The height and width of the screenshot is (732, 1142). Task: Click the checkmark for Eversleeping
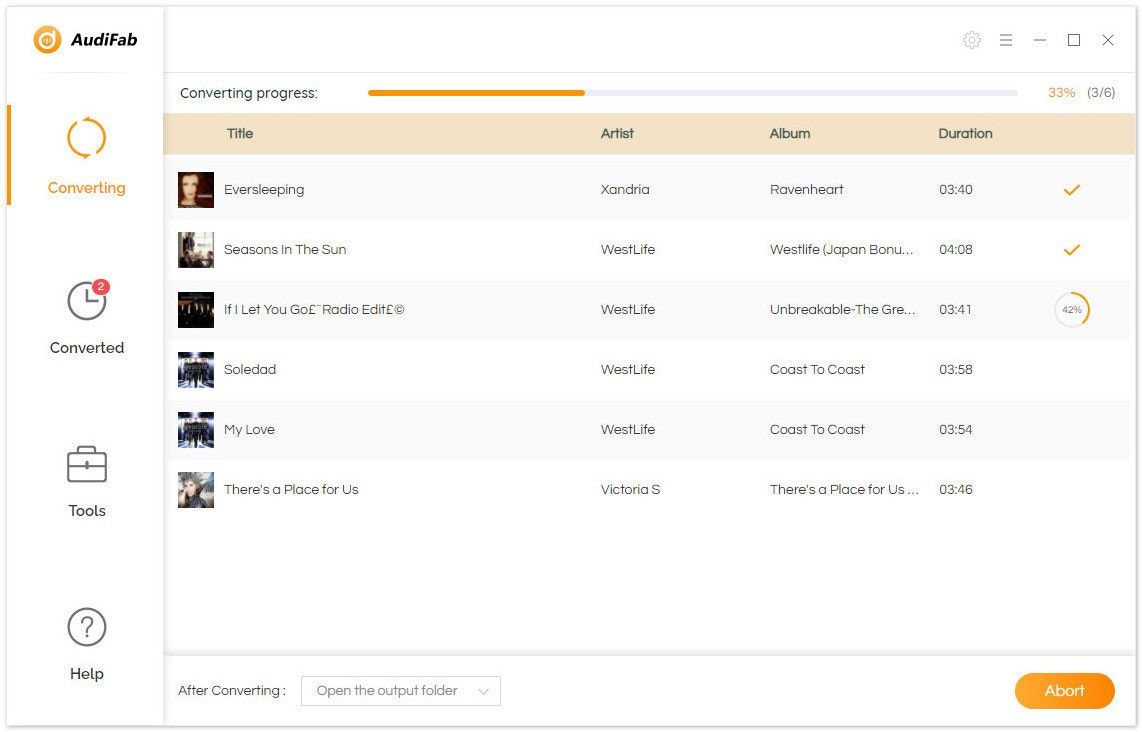pyautogui.click(x=1071, y=190)
